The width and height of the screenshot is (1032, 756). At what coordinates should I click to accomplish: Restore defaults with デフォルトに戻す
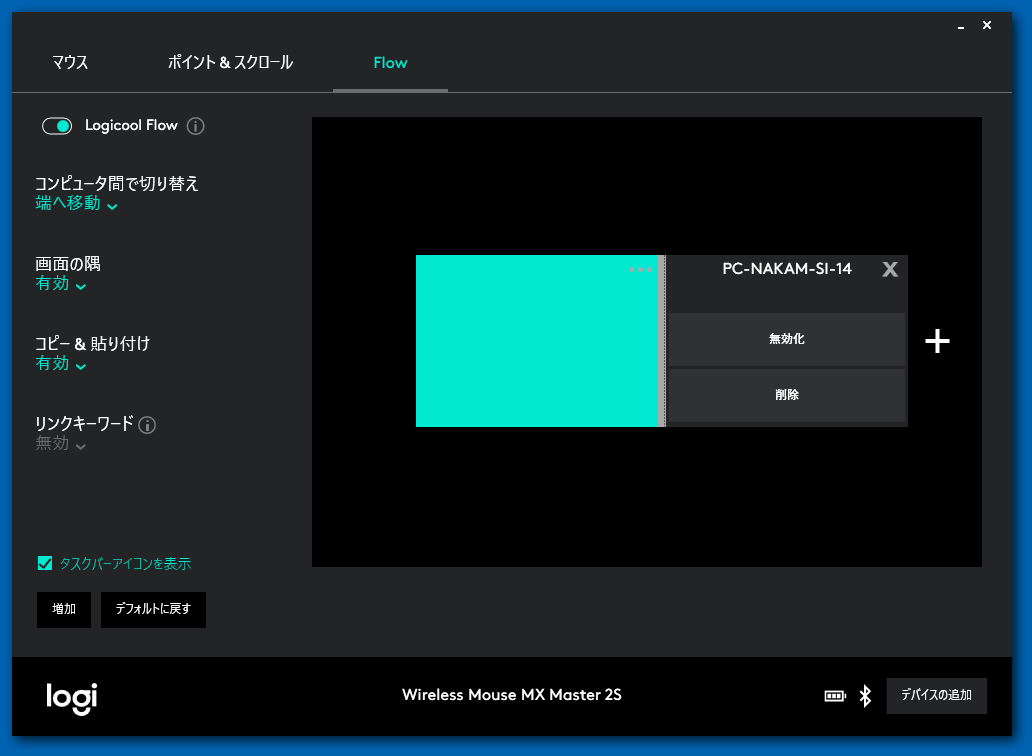tap(153, 609)
